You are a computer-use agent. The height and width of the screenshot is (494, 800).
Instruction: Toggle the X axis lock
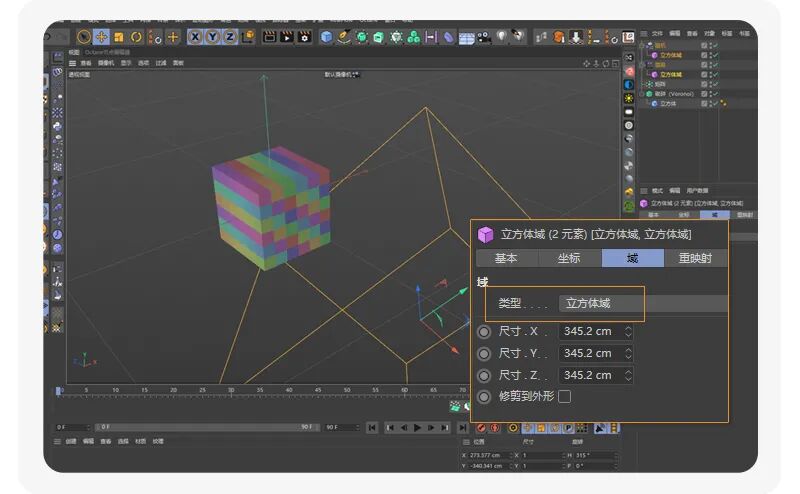[x=195, y=37]
